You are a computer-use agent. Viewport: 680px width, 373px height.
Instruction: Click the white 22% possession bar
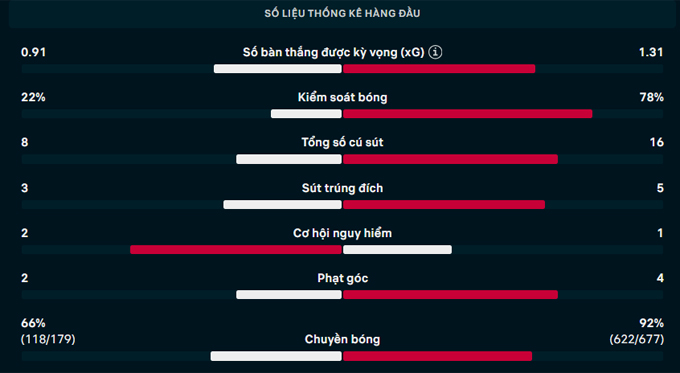(x=306, y=114)
